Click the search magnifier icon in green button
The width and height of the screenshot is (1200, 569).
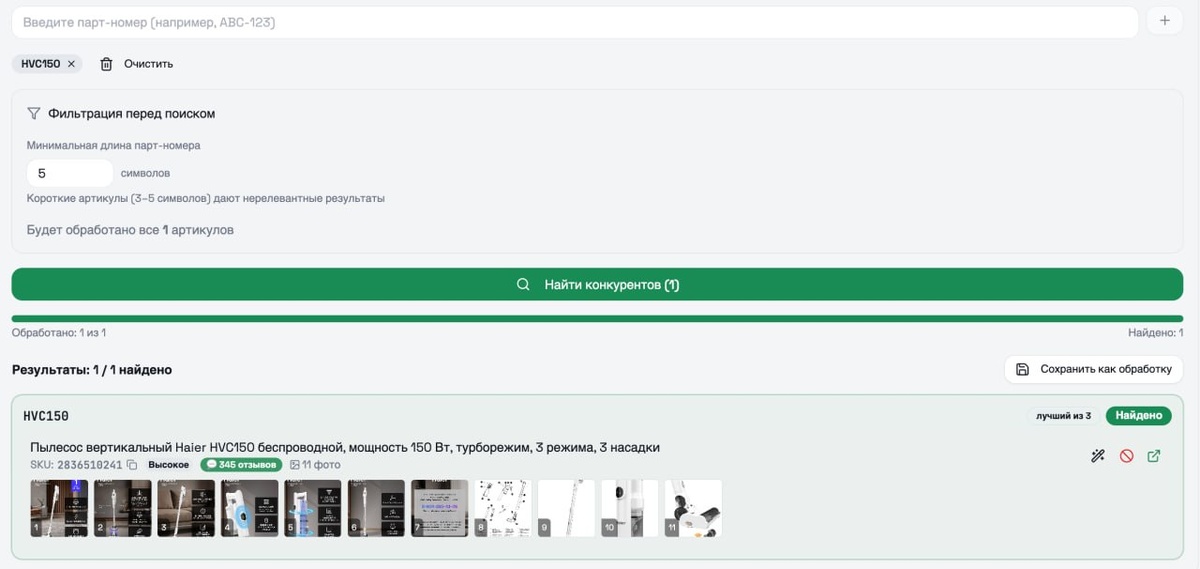click(523, 285)
